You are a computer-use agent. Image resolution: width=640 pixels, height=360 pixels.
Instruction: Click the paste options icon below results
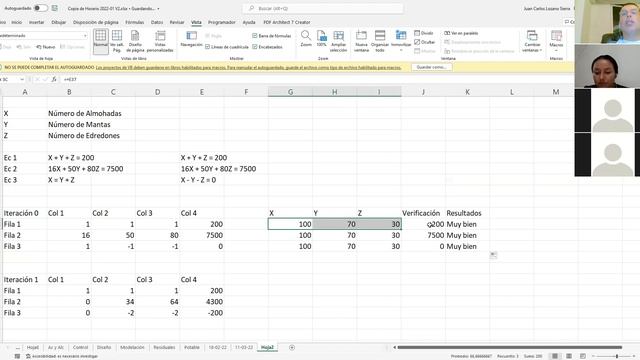(493, 255)
